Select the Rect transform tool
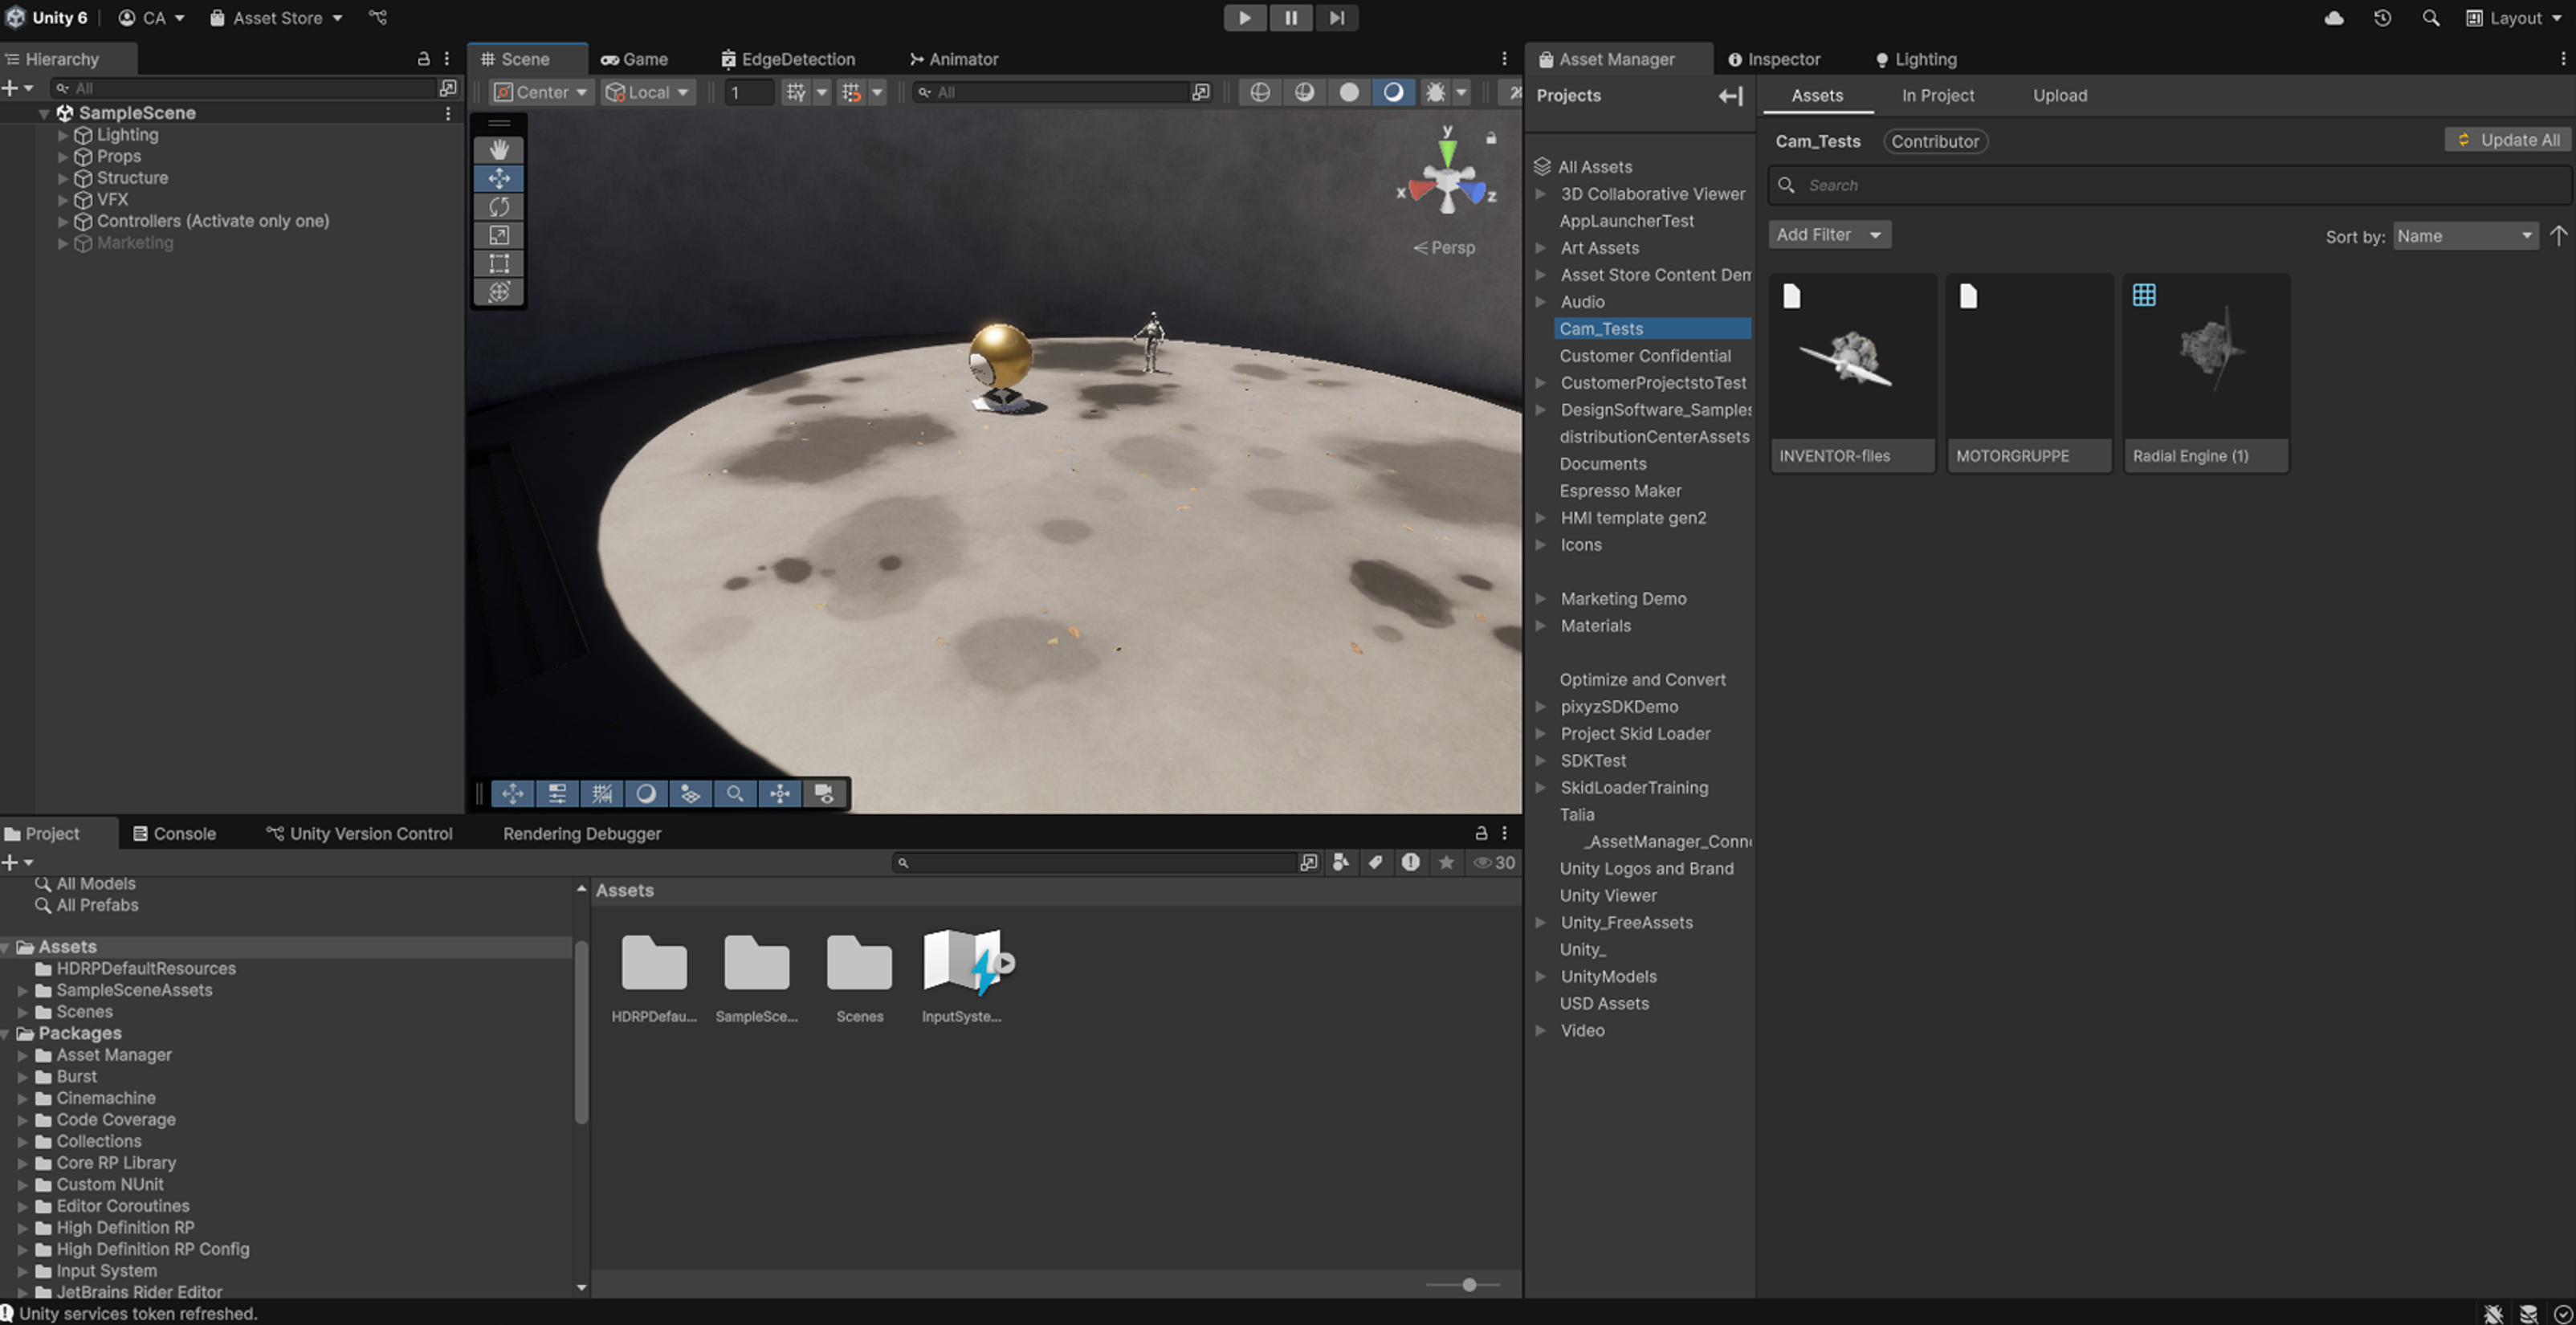 tap(499, 263)
